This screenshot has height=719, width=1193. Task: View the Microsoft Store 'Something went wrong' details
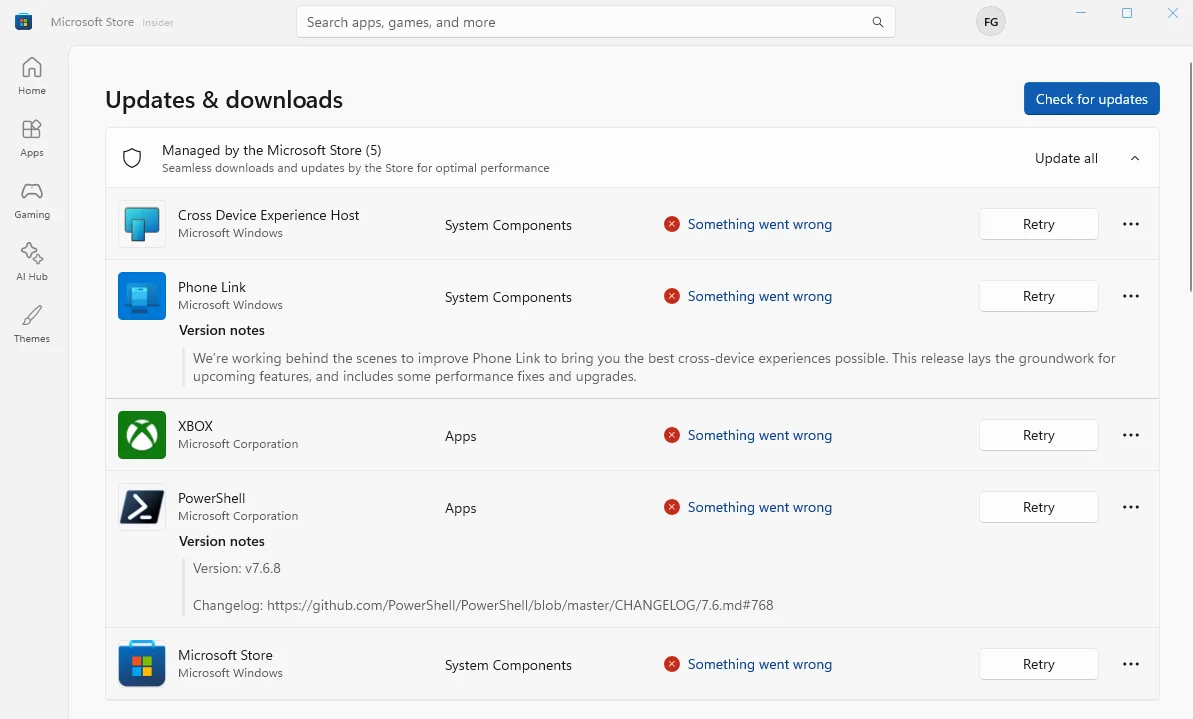[x=759, y=664]
